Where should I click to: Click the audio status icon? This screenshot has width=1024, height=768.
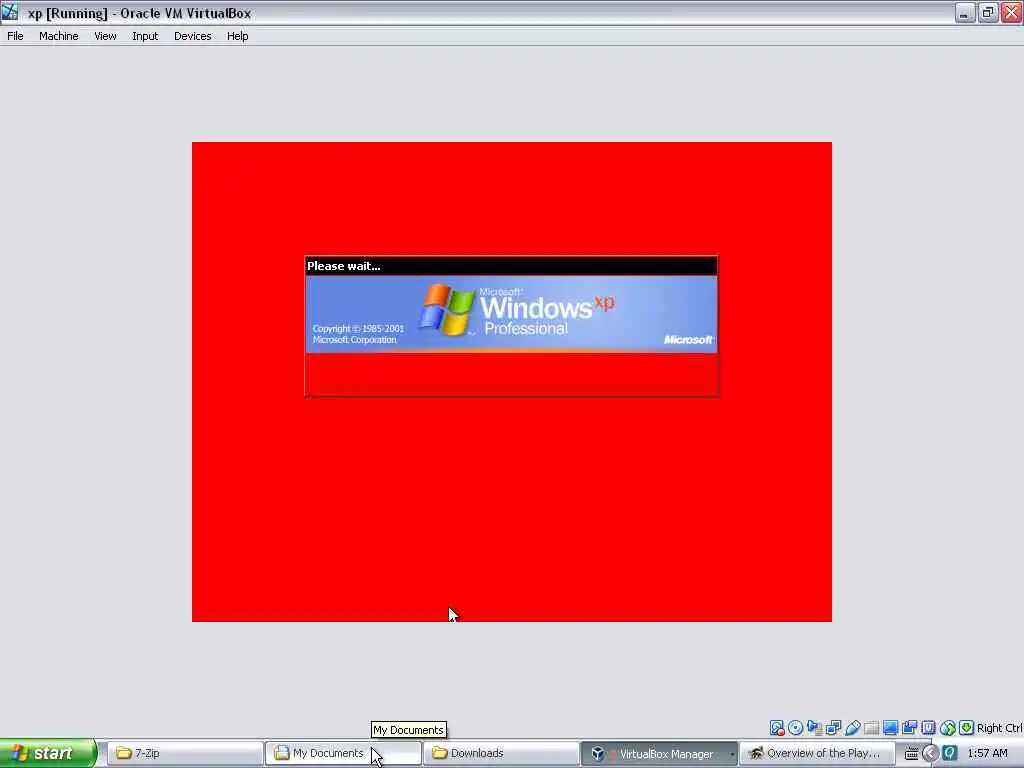[x=814, y=728]
